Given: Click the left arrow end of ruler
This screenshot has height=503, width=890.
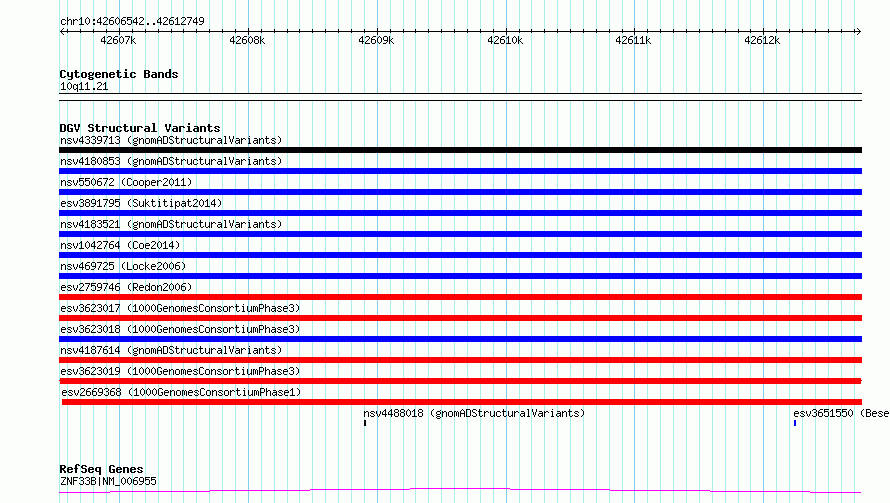Looking at the screenshot, I should 62,31.
